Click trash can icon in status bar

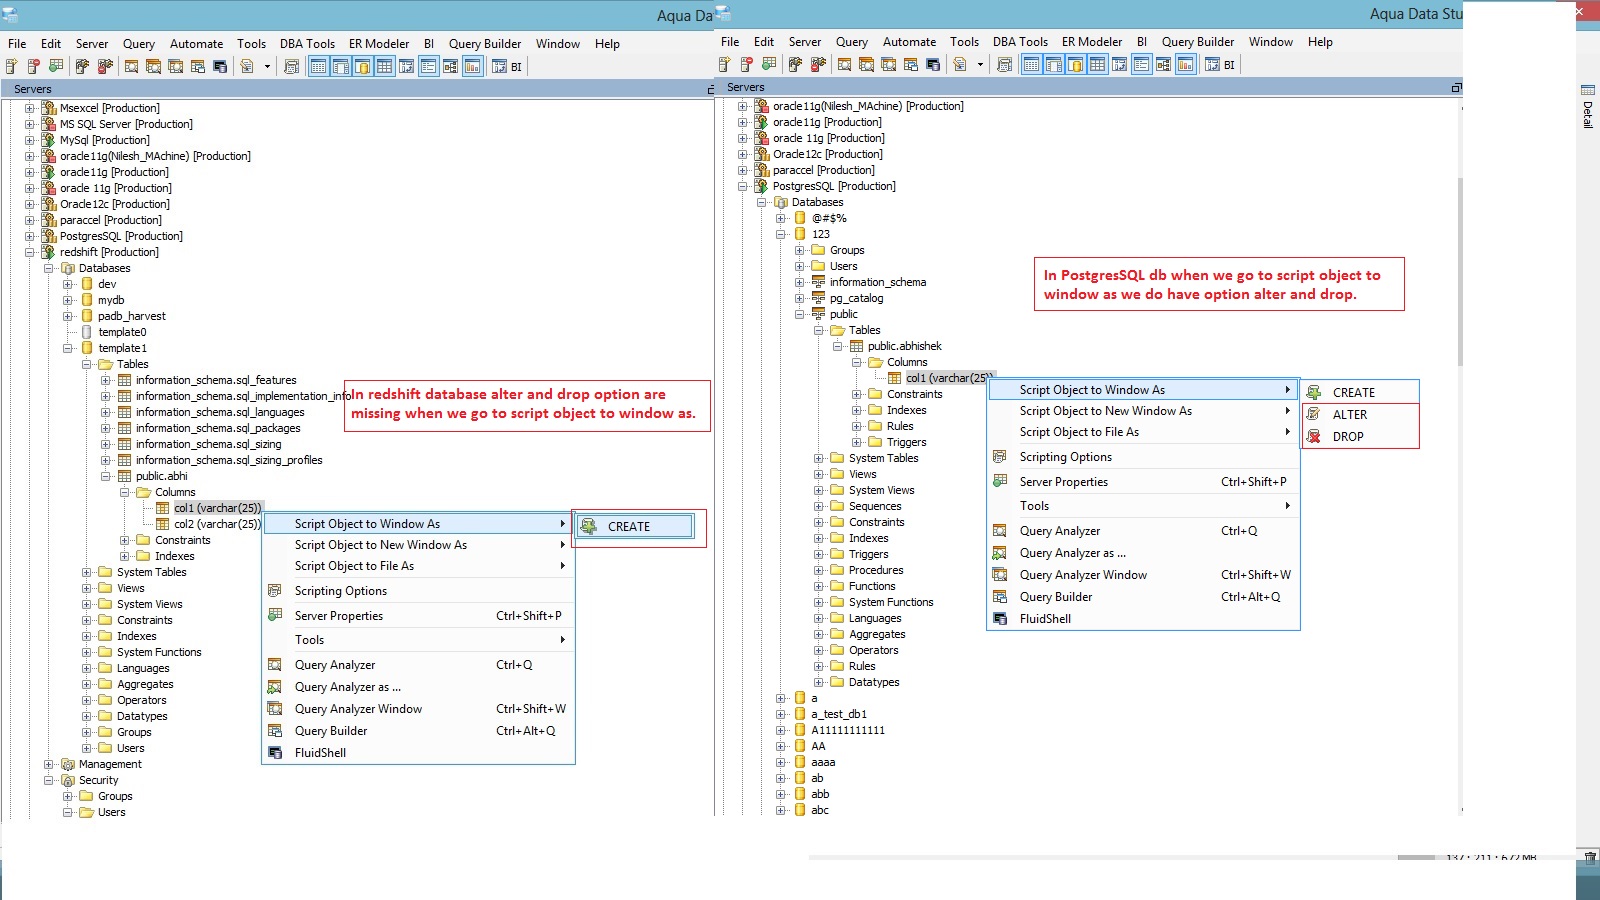(x=1590, y=858)
